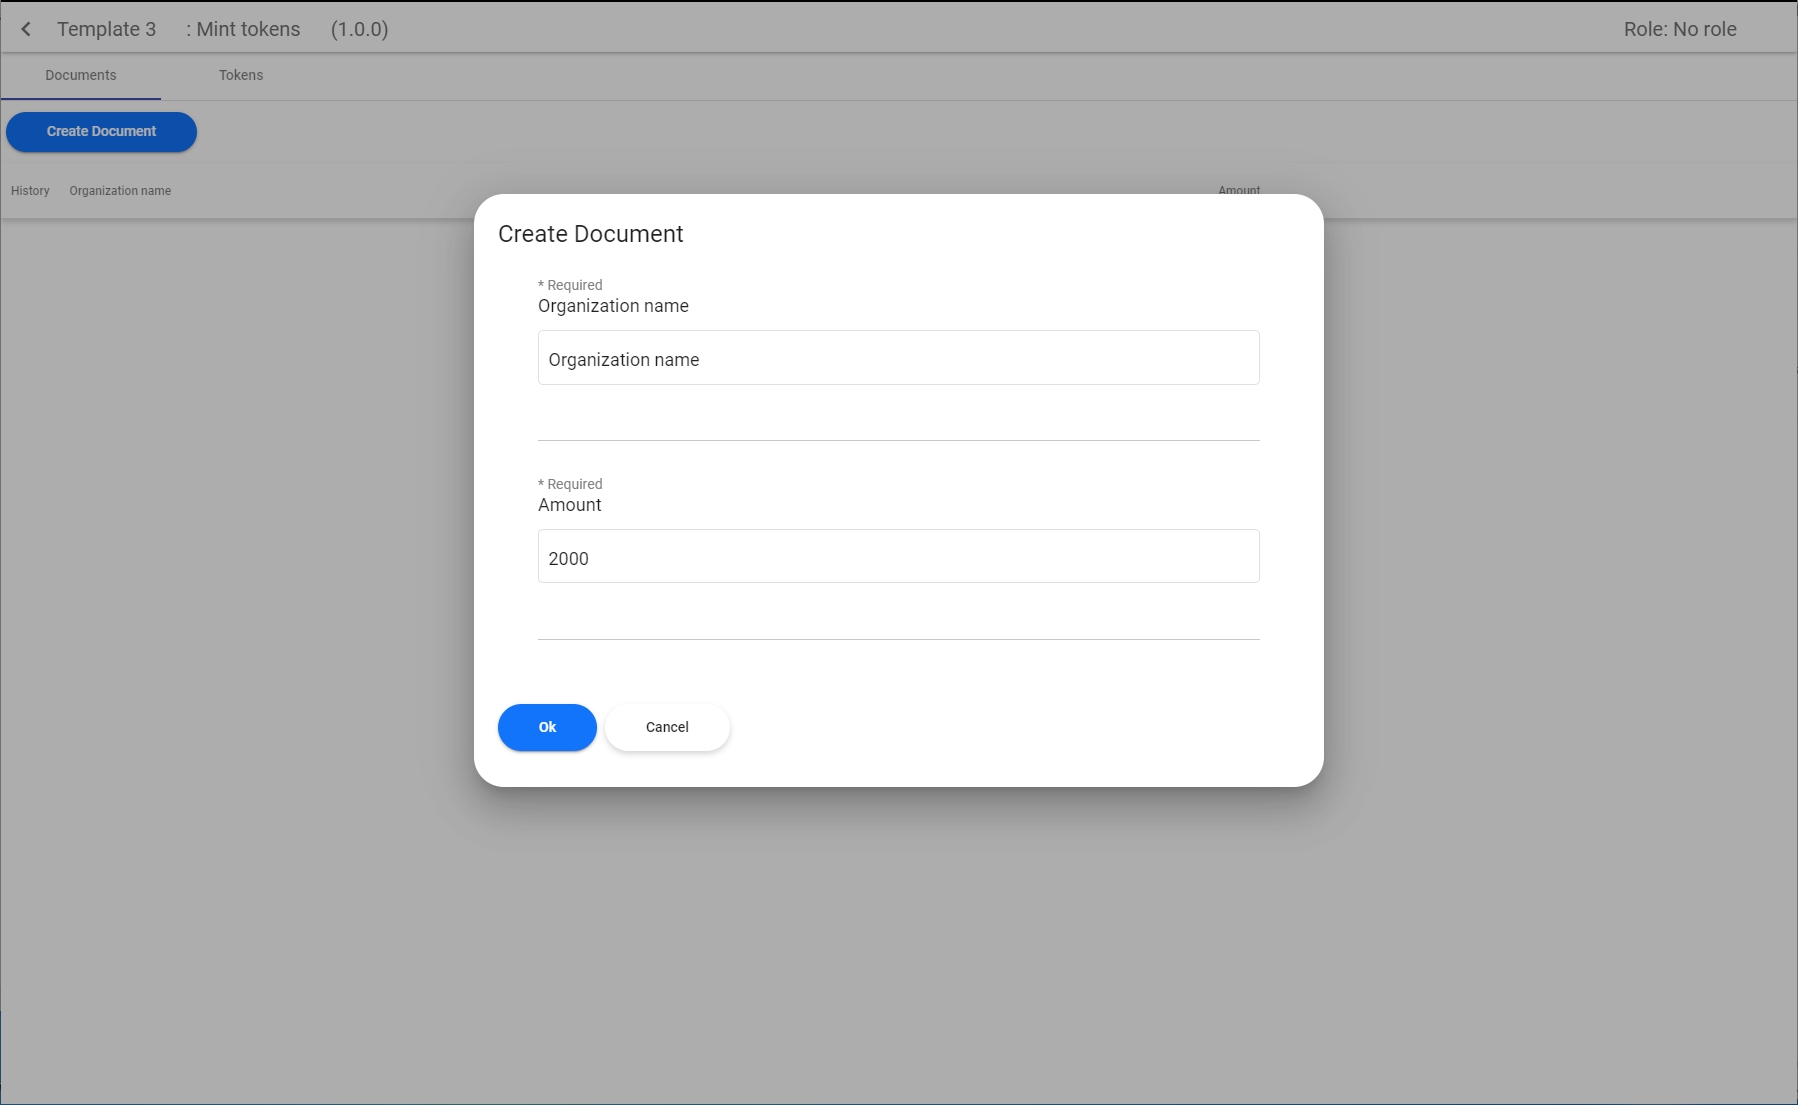
Task: Click the History column header
Action: point(30,191)
